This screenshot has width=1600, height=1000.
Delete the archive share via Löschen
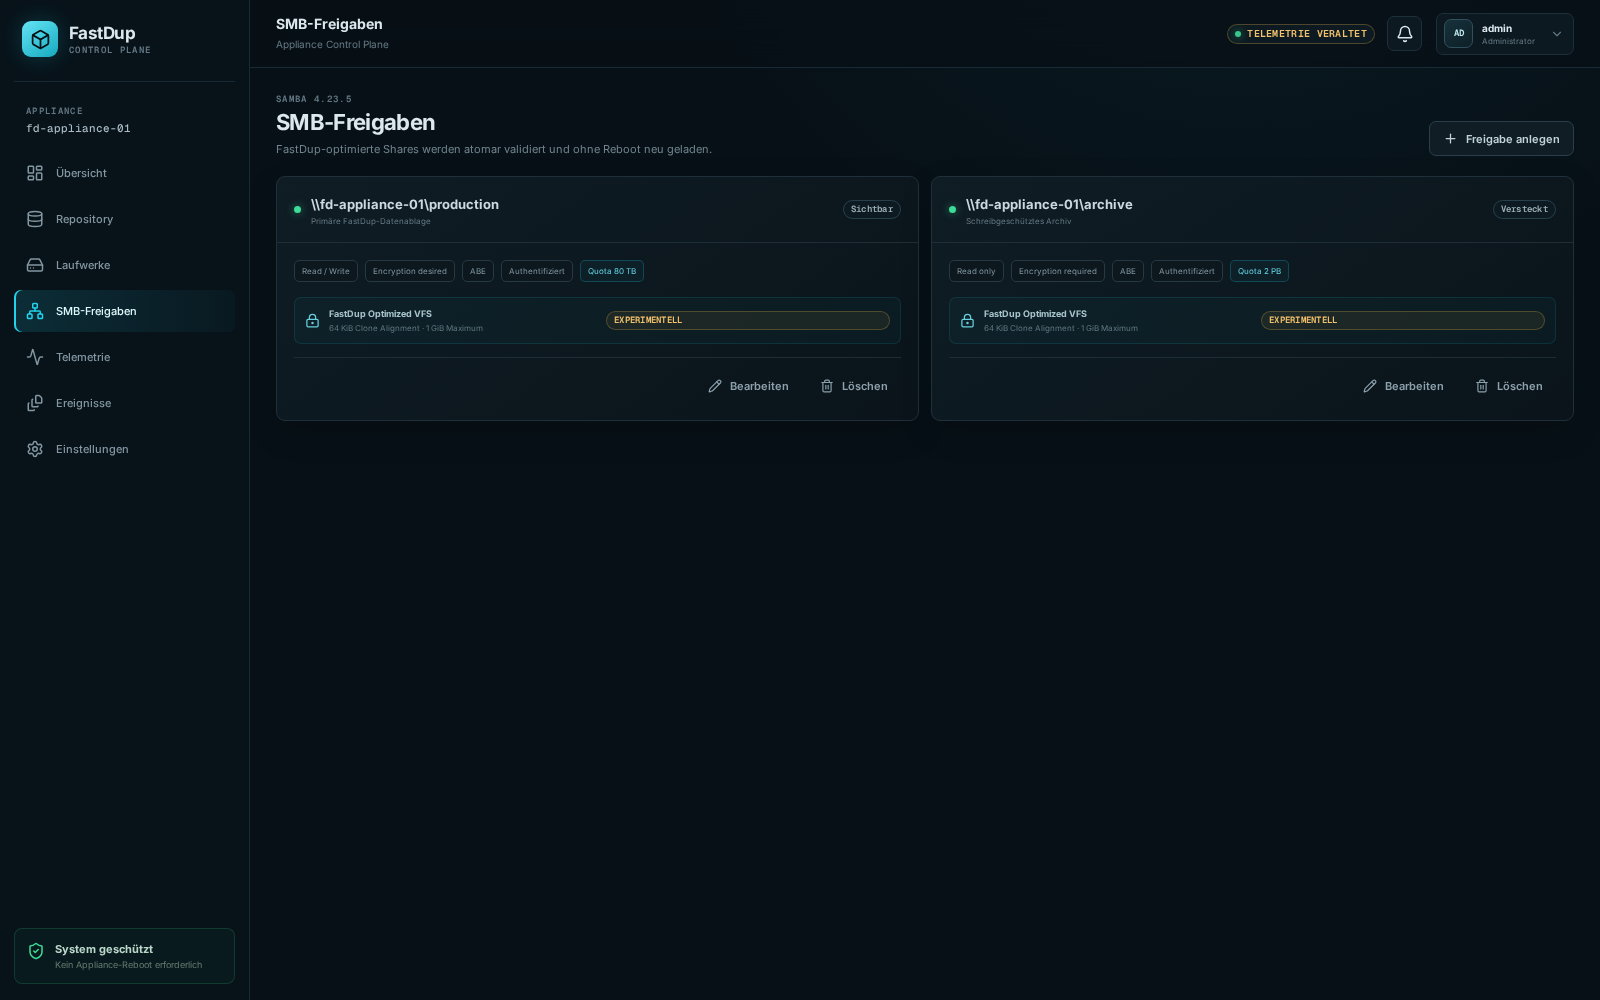[x=1509, y=386]
